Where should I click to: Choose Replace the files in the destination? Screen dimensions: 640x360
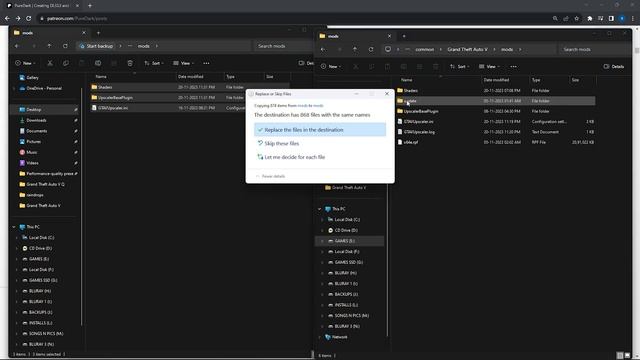tap(320, 130)
